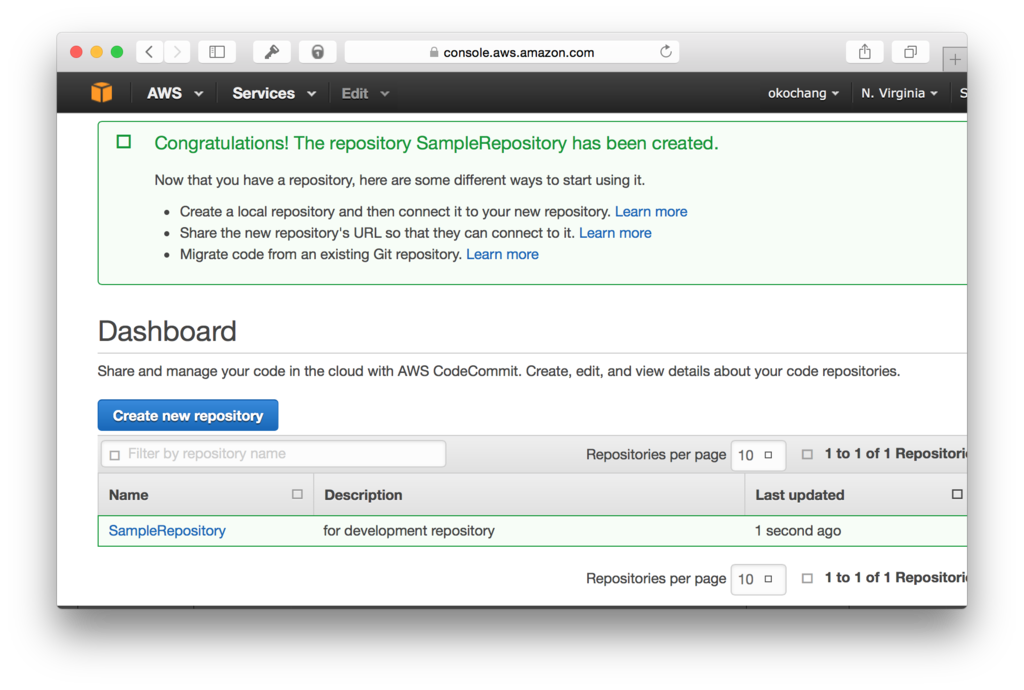Close the Safari window red button

click(x=76, y=52)
